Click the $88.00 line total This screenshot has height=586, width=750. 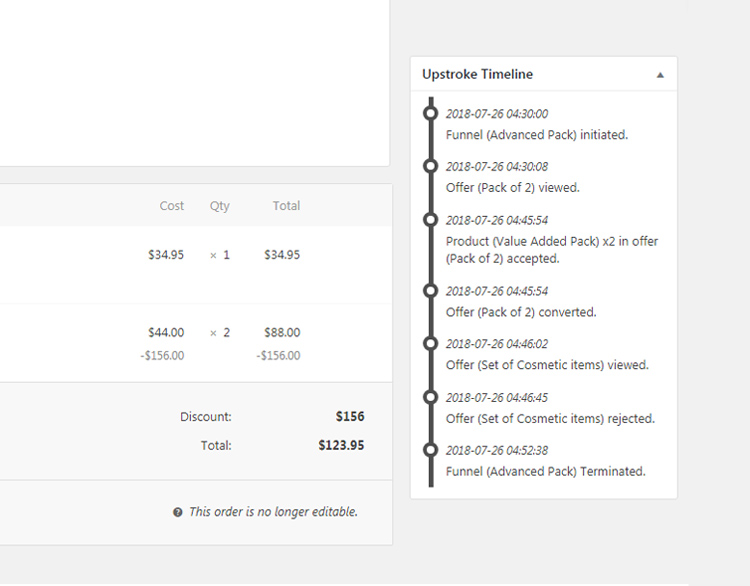pos(282,332)
